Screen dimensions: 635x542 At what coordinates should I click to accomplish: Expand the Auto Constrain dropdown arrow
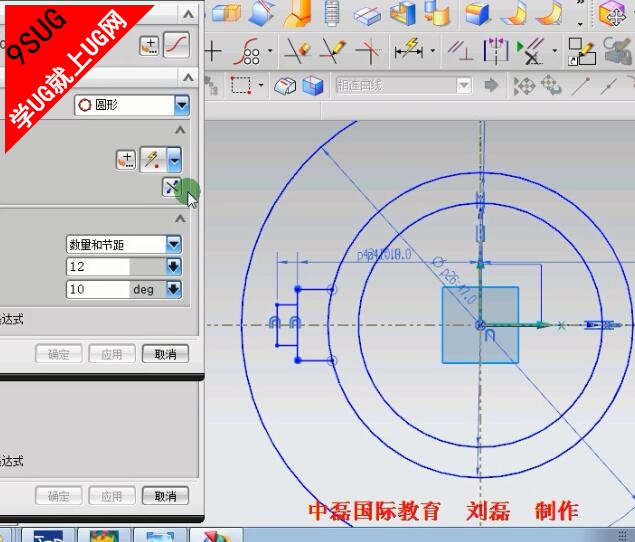click(x=555, y=51)
